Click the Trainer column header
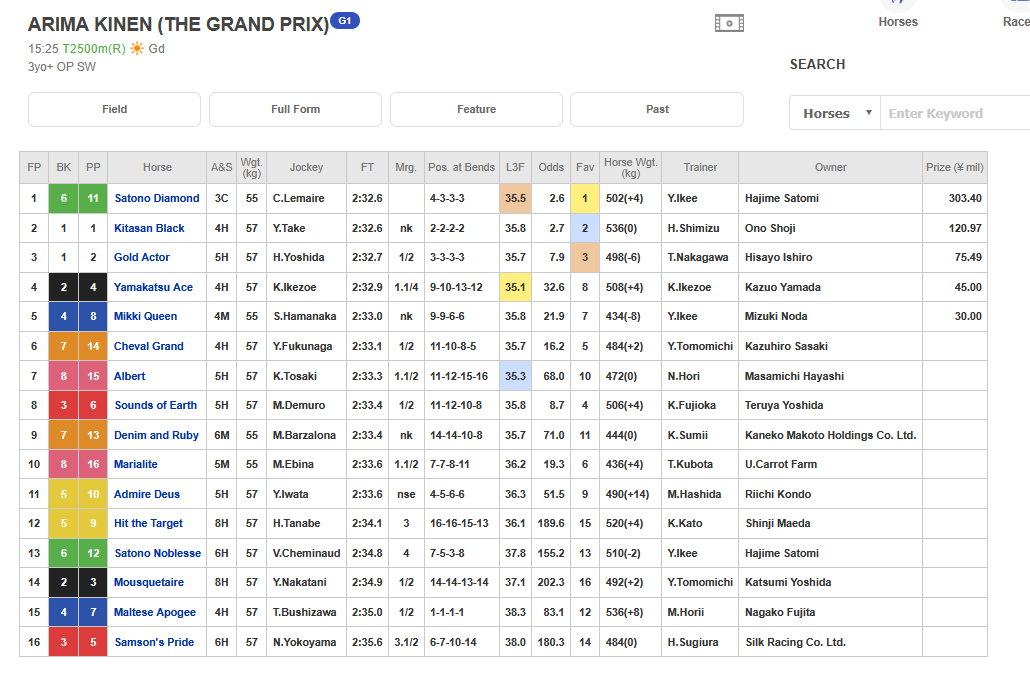 (700, 168)
